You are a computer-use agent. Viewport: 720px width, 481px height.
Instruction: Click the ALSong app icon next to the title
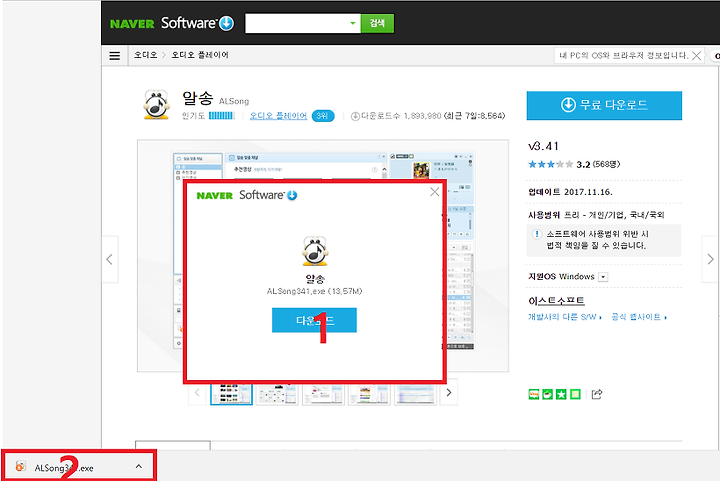point(156,105)
